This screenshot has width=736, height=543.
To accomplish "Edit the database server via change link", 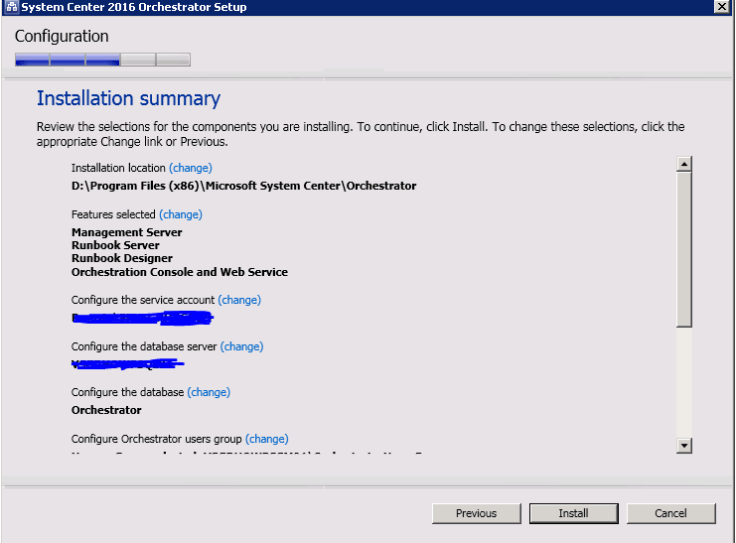I will [x=241, y=346].
